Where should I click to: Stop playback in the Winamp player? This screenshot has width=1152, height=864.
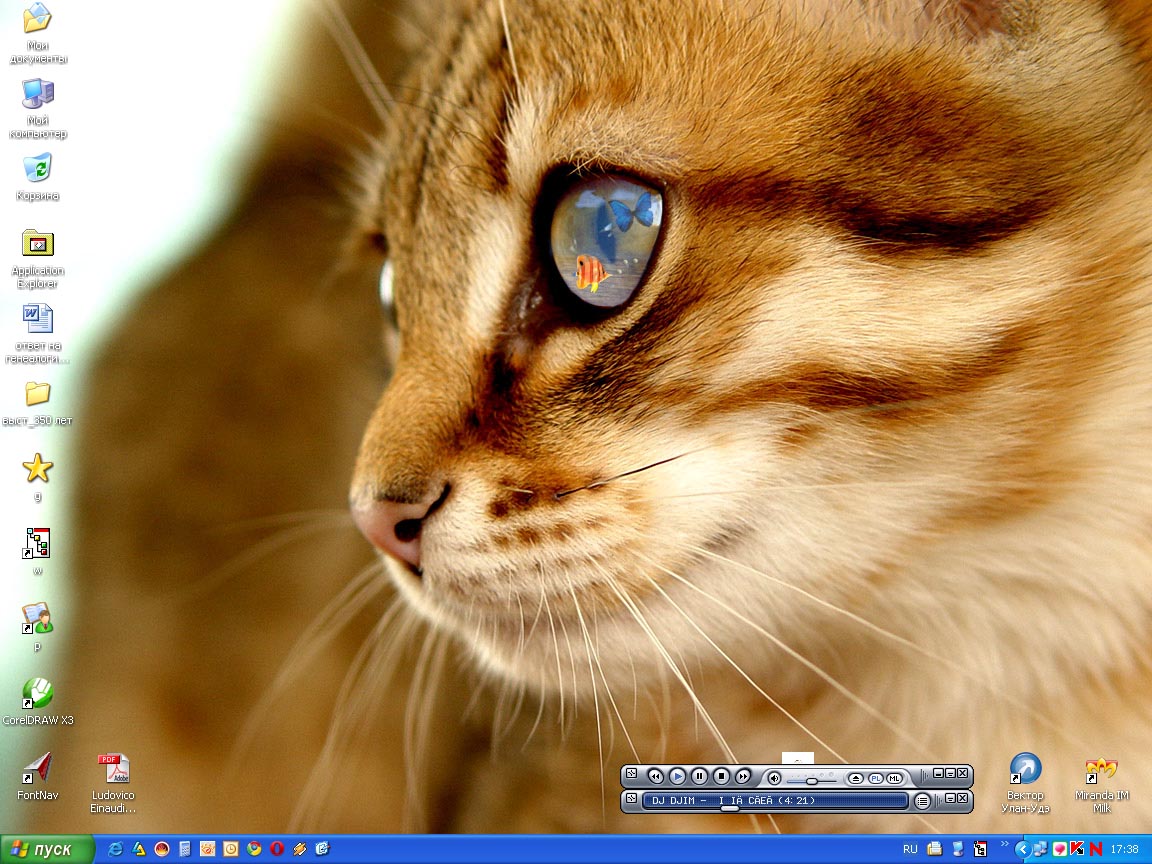721,776
